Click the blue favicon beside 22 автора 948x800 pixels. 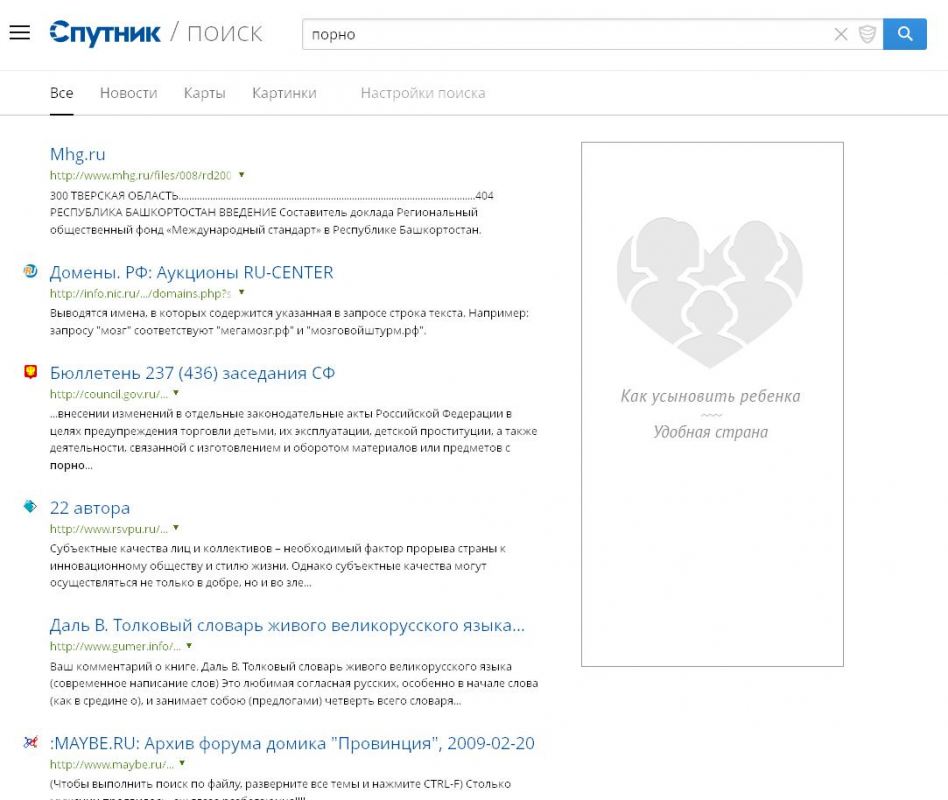[x=30, y=507]
